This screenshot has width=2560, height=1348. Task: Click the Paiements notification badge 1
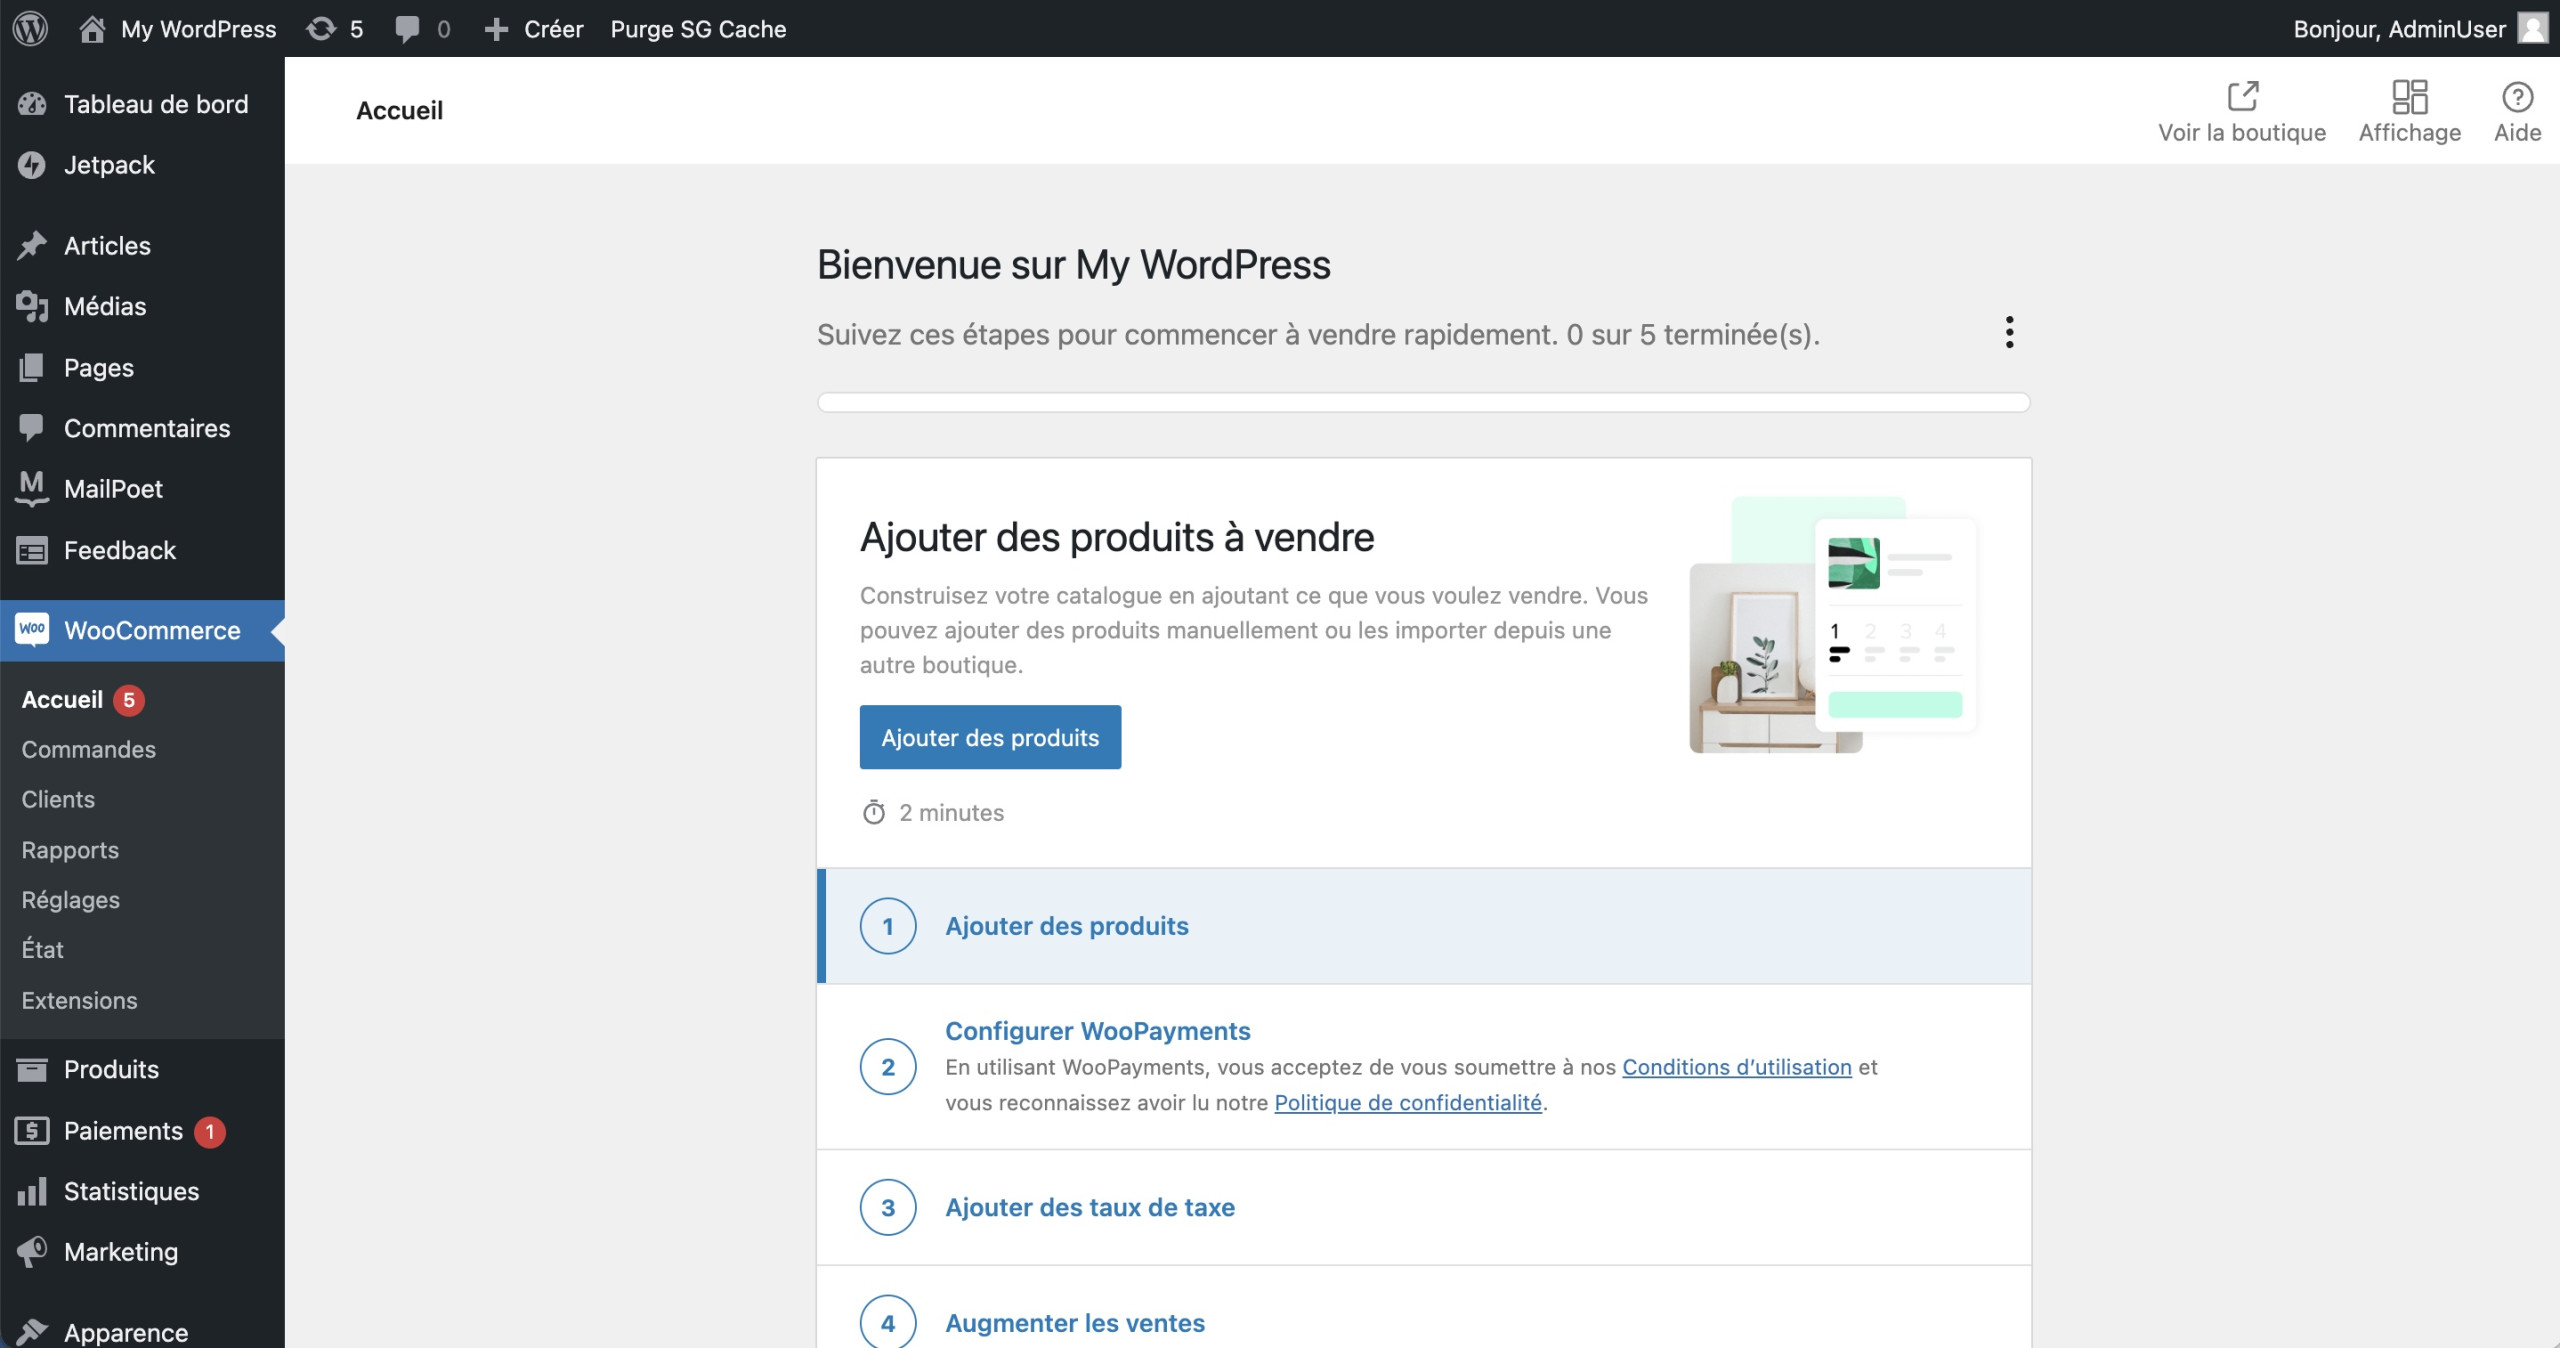tap(210, 1131)
